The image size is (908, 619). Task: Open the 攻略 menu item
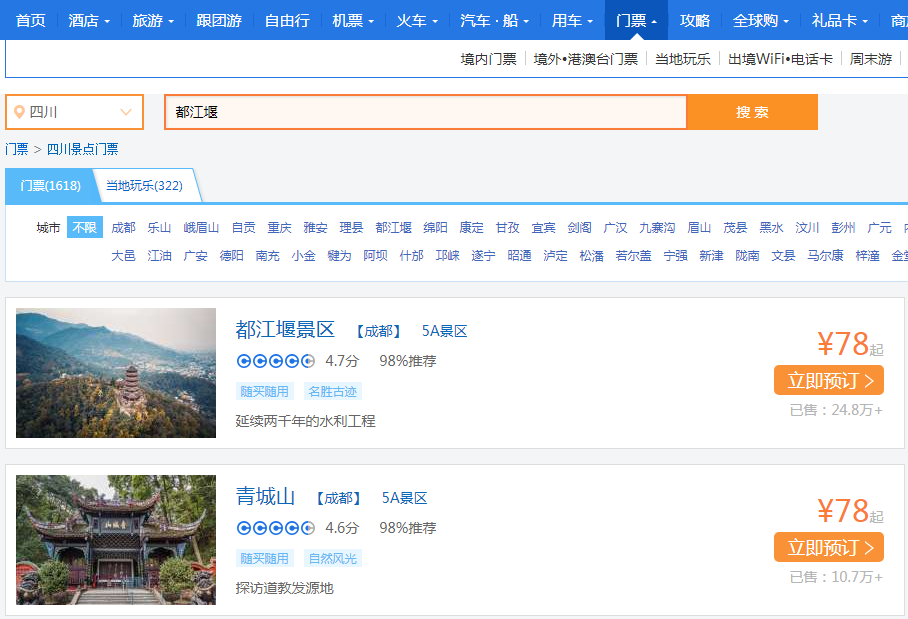(695, 19)
